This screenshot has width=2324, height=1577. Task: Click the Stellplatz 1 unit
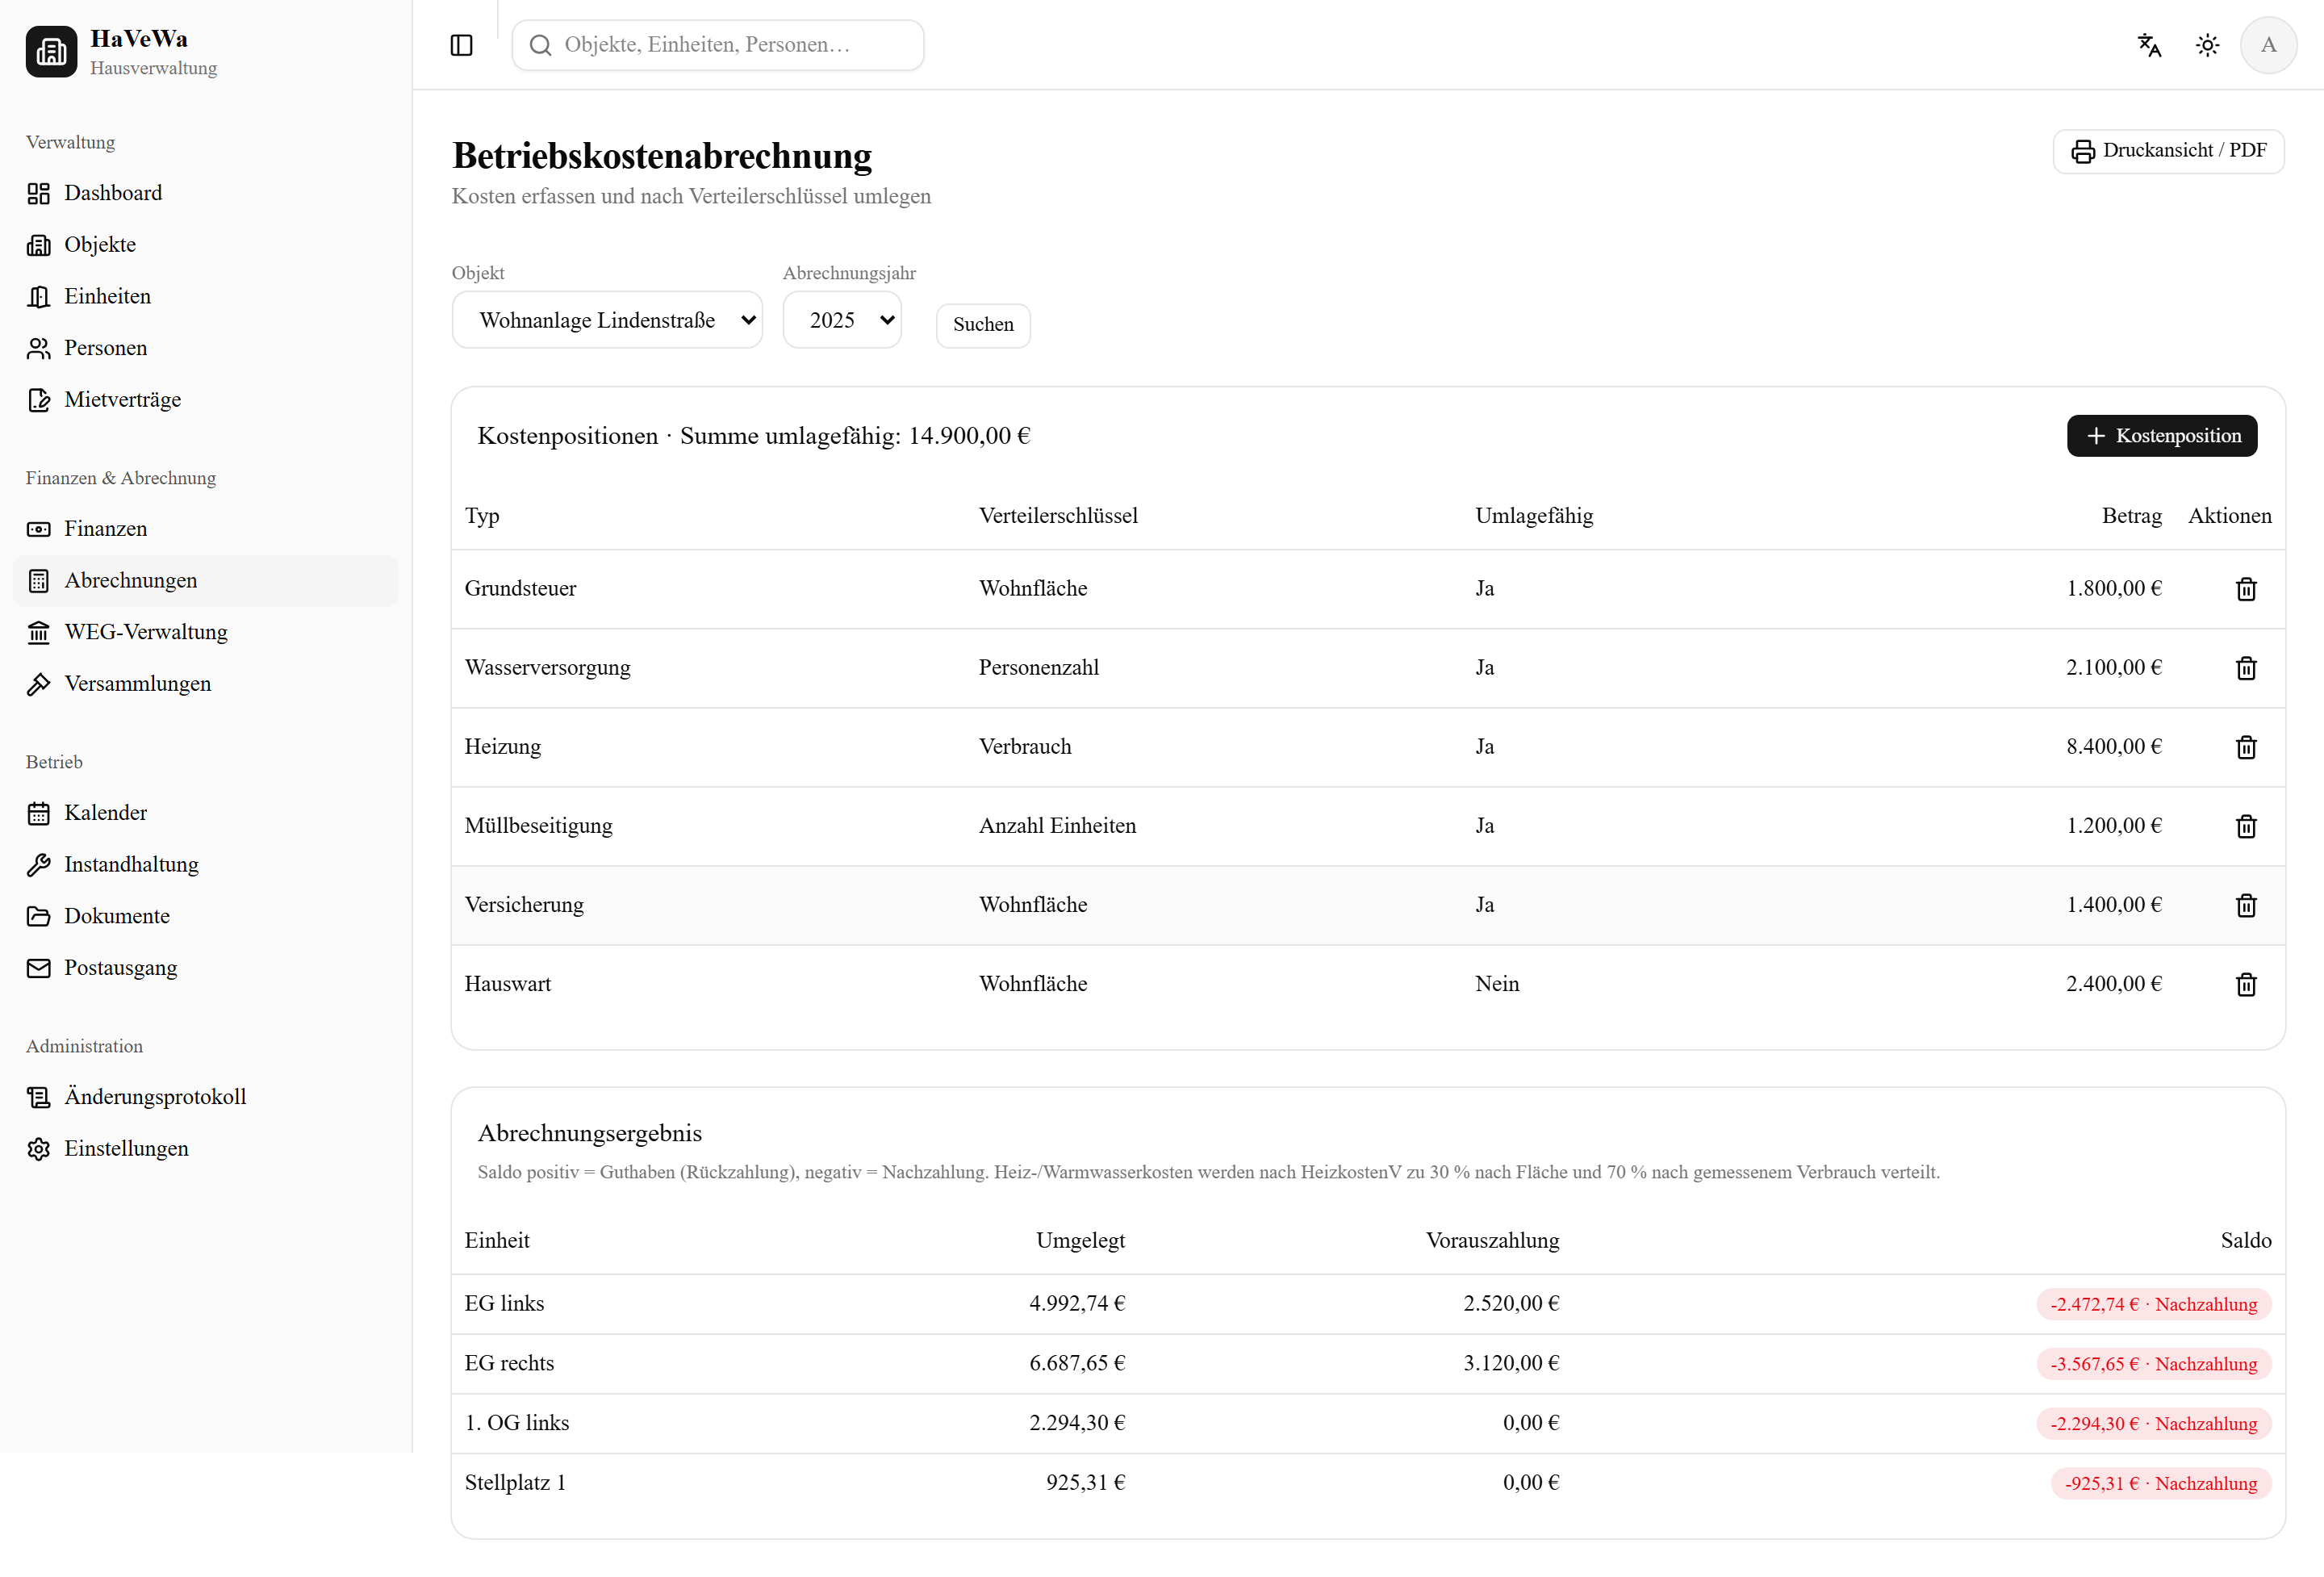point(515,1483)
